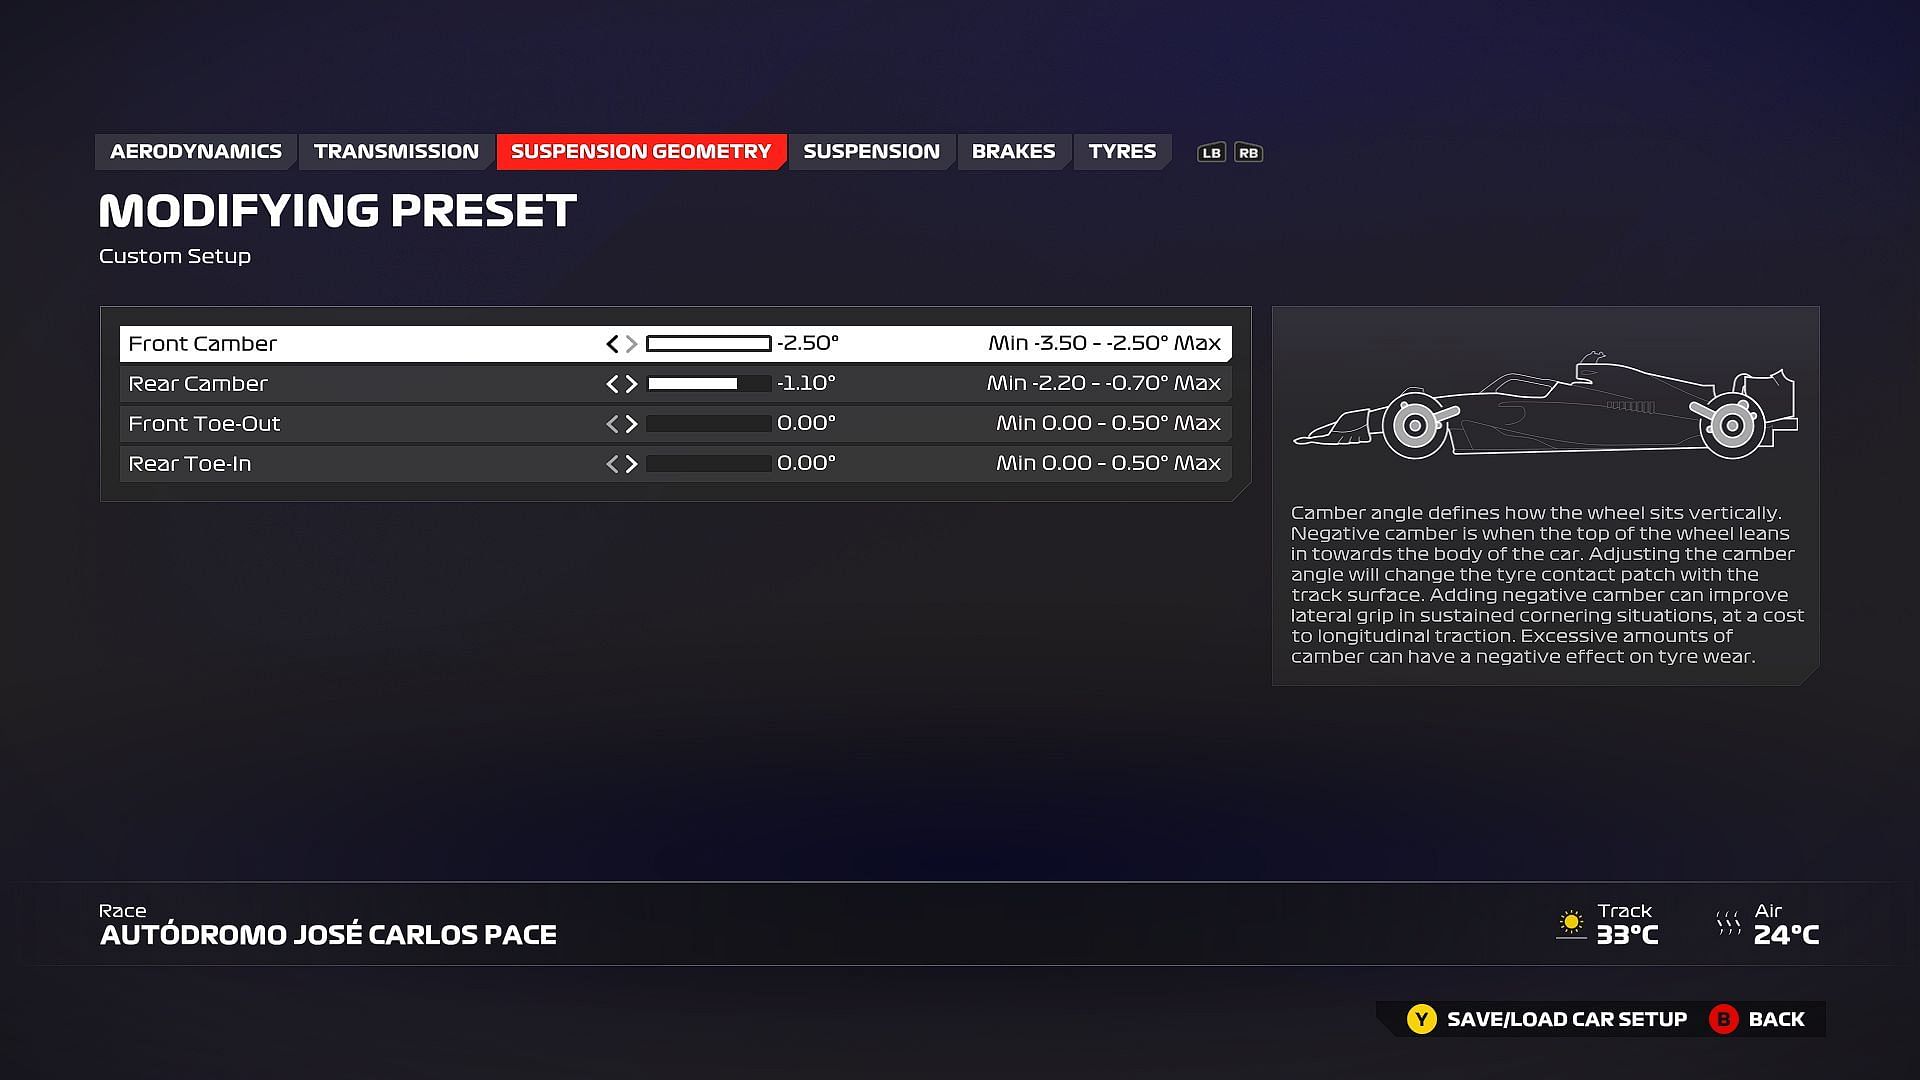Click the left adjust icon for Front Toe-Out

609,422
